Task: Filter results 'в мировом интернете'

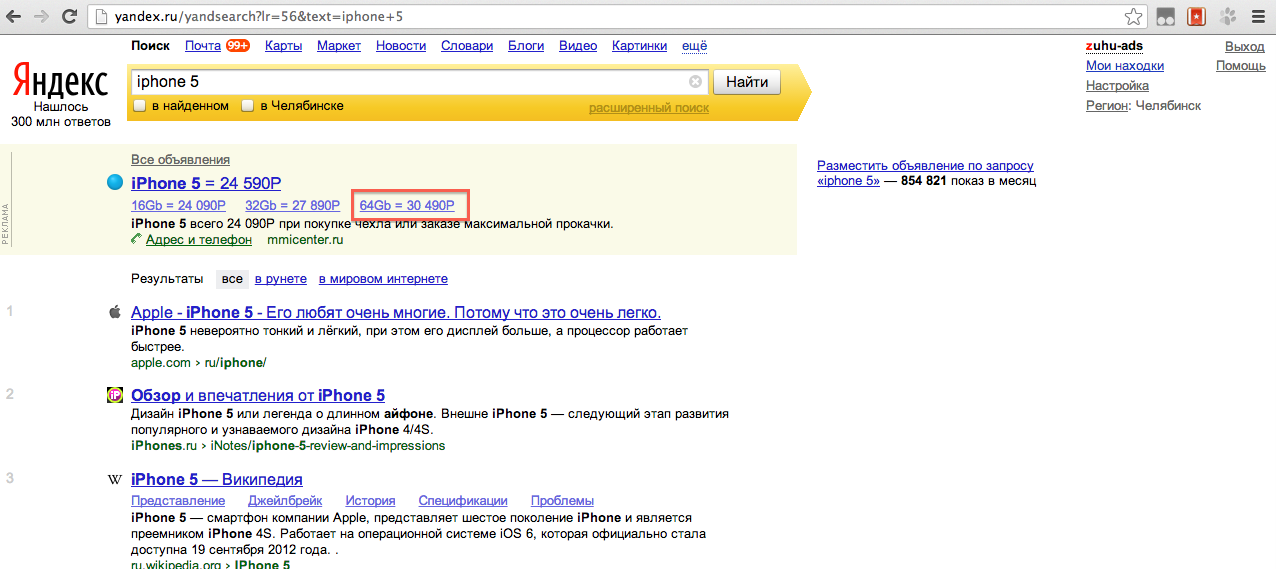Action: [383, 279]
